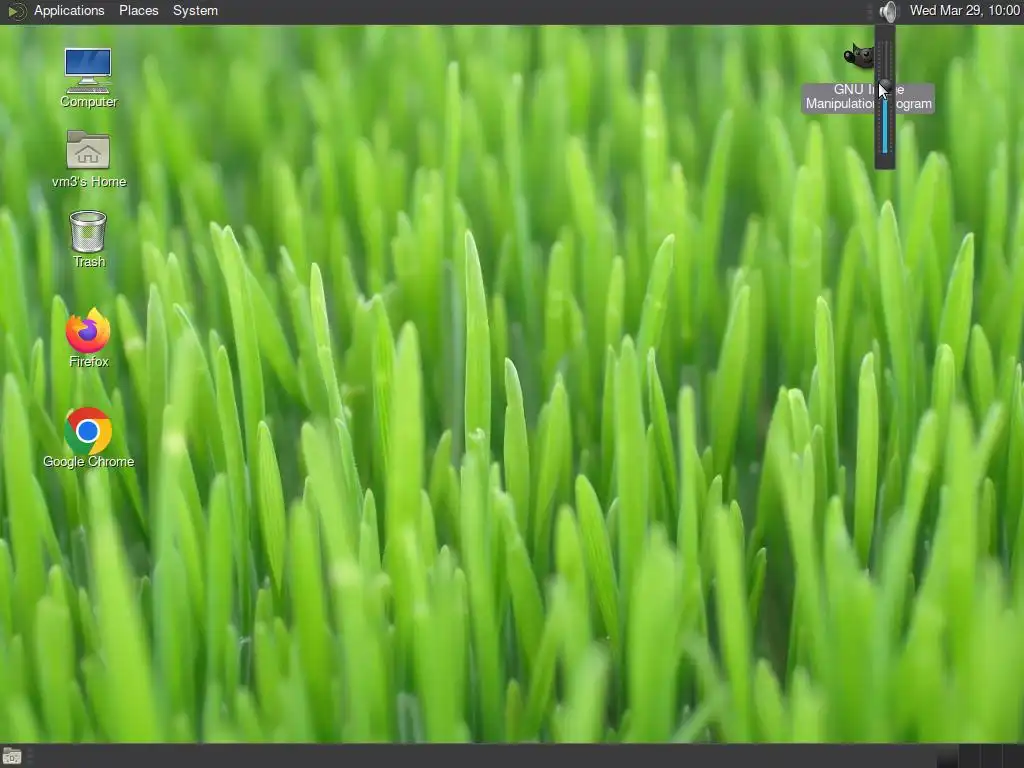
Task: Open the clock showing Wed Mar 29, 10:00
Action: 965,10
